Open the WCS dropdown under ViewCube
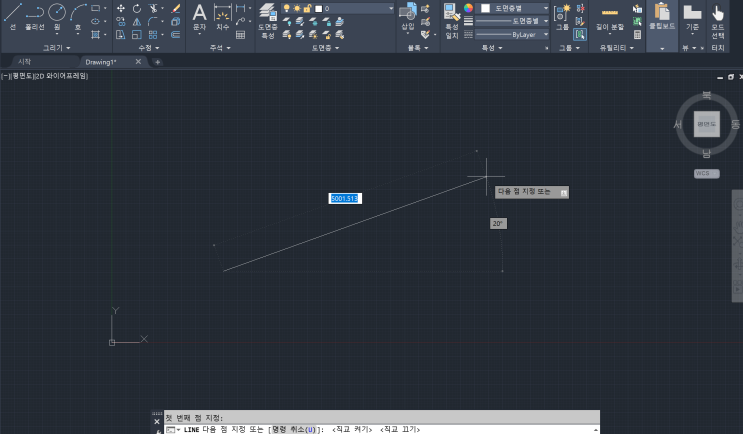The height and width of the screenshot is (434, 743). tap(707, 173)
